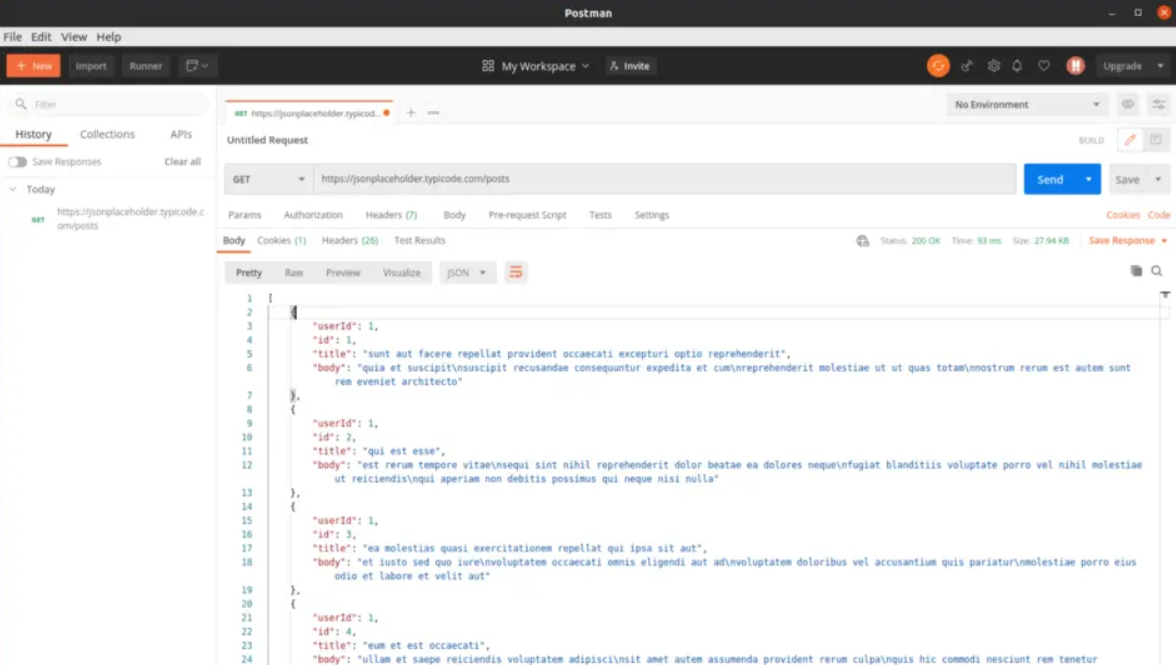Select the History tab

34,134
